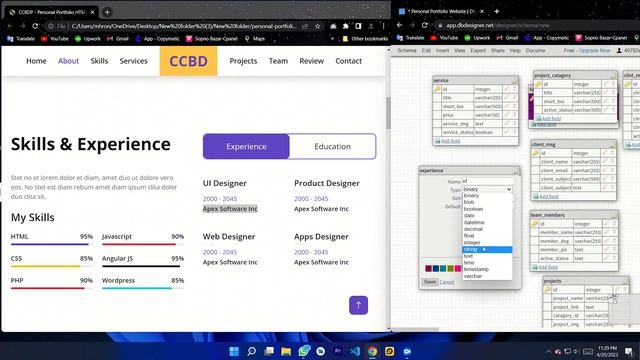640x360 pixels.
Task: Click the scroll-to-top arrow button
Action: coord(358,305)
